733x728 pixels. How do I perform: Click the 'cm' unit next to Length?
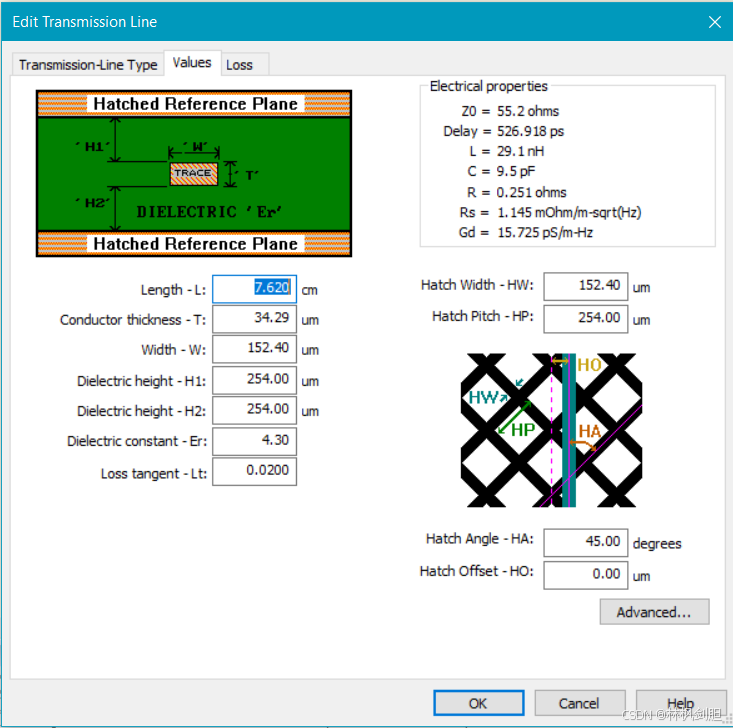tap(309, 290)
